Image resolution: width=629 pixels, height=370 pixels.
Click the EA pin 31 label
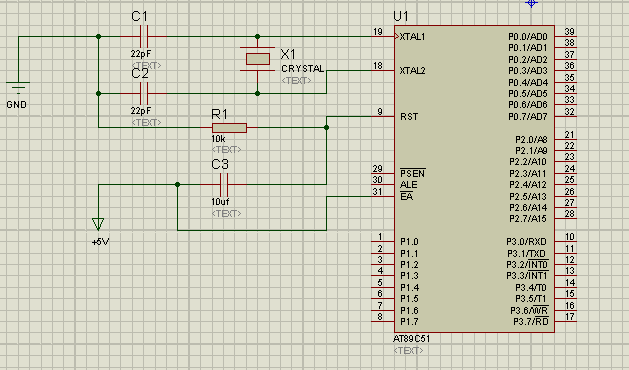(406, 196)
